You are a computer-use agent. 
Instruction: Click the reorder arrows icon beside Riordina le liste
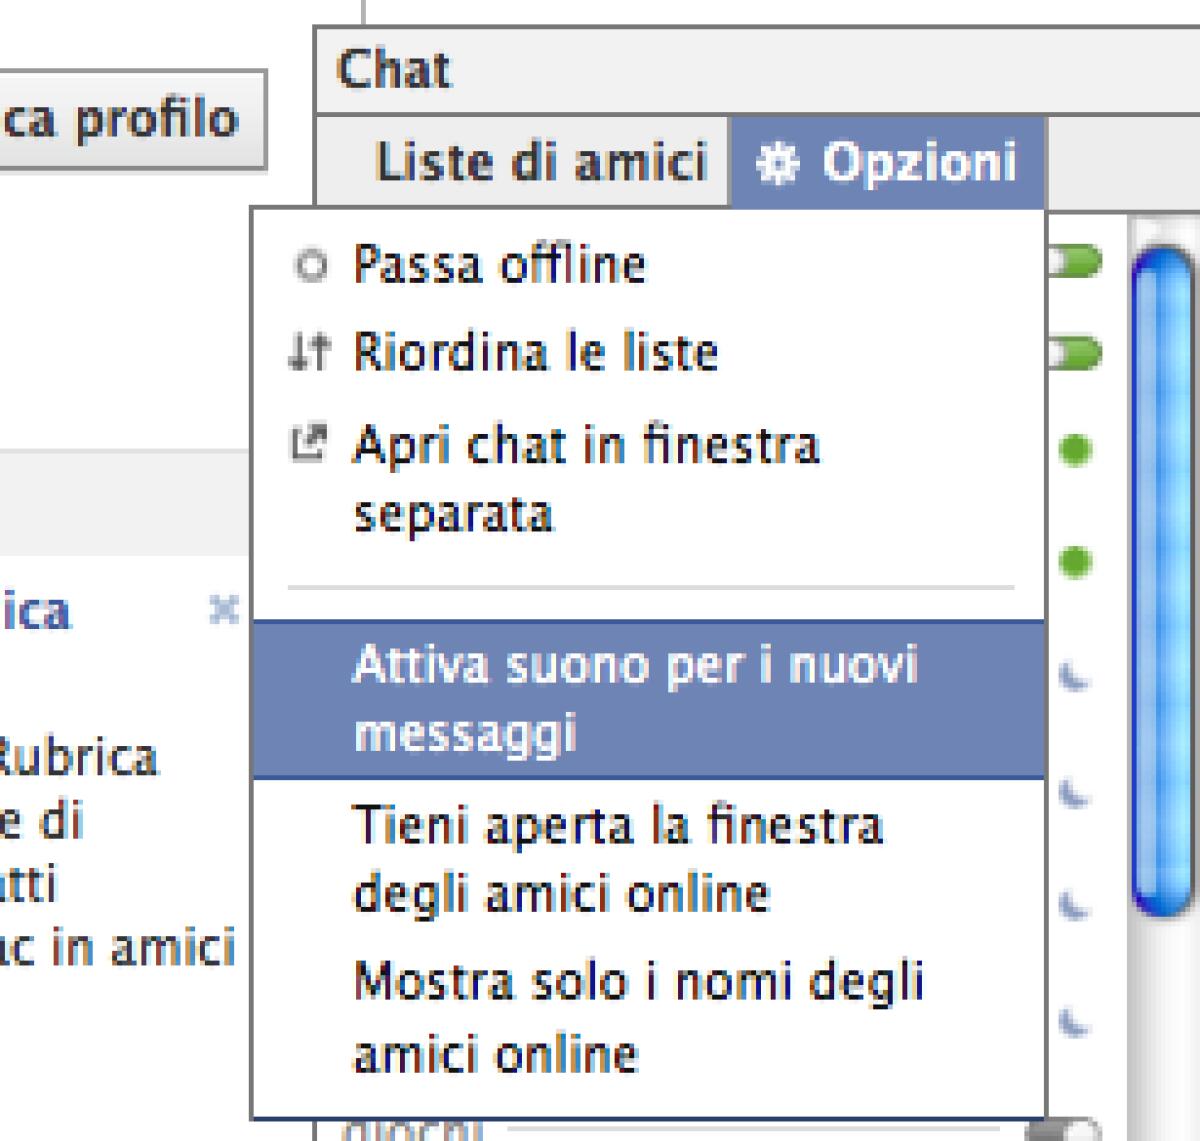308,353
